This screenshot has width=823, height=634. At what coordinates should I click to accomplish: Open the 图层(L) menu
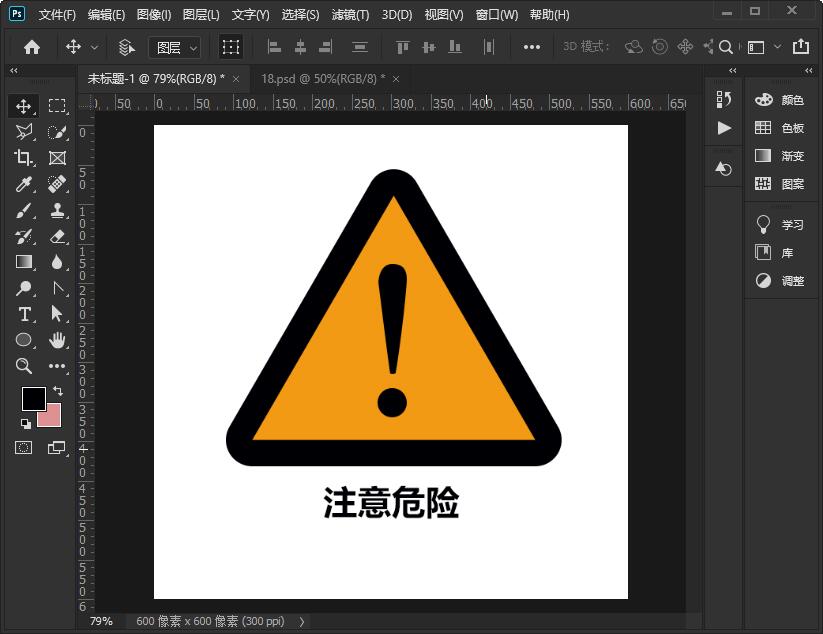click(x=201, y=15)
